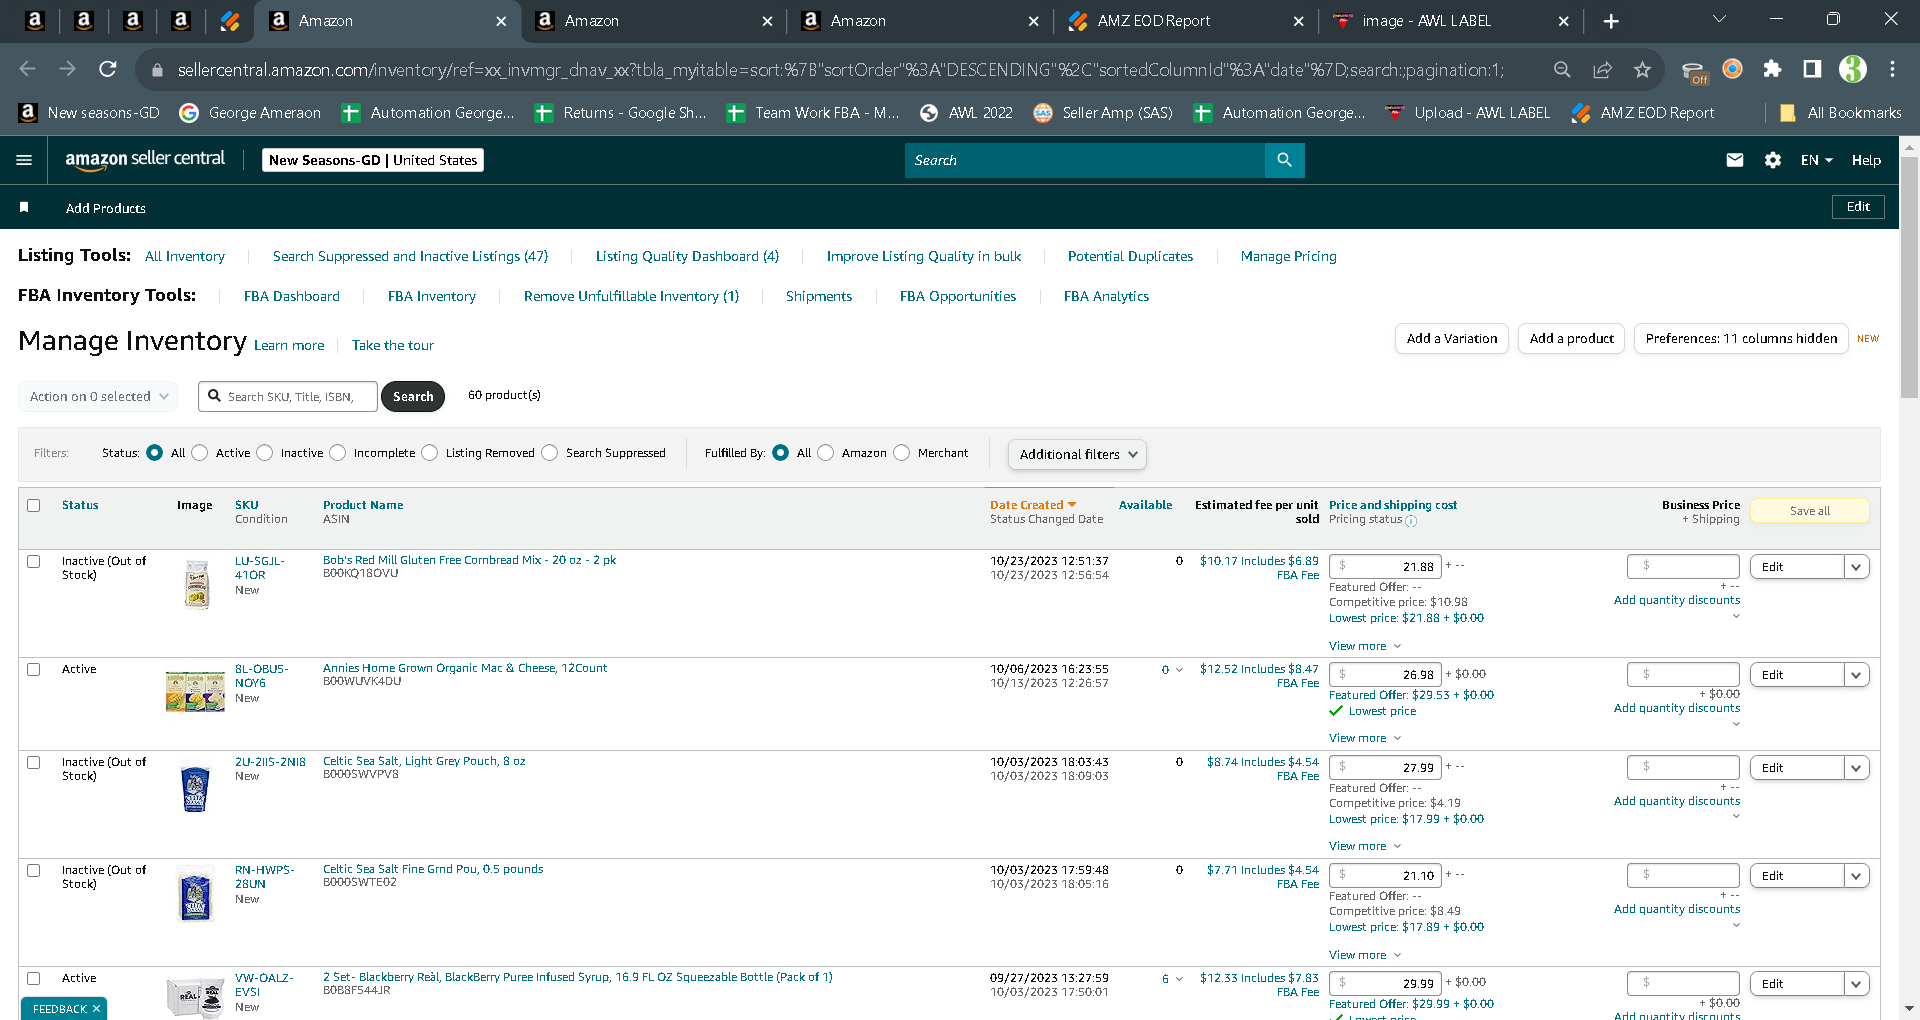Check the Annies Mac & Cheese row checkbox
The width and height of the screenshot is (1920, 1020).
(34, 669)
